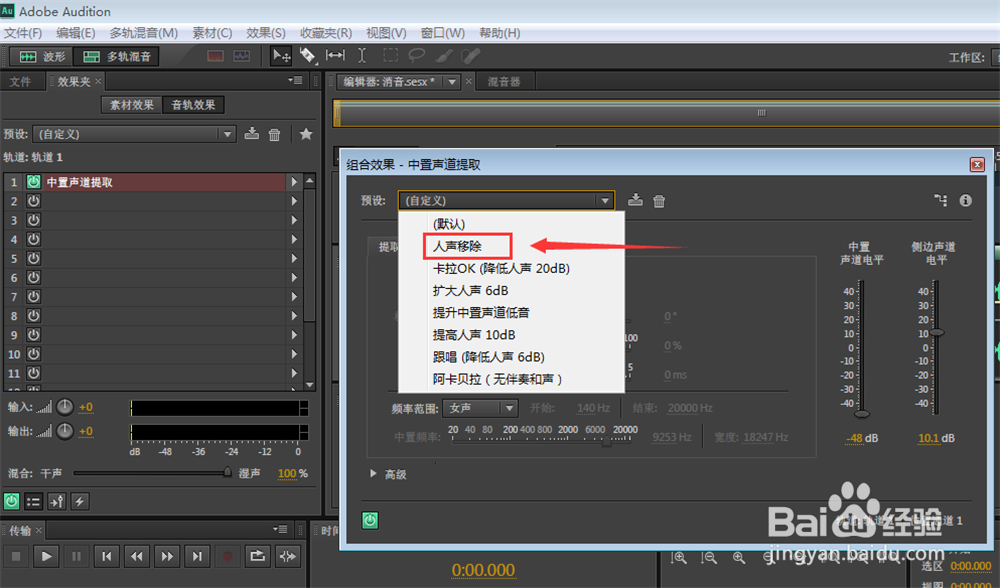
Task: Turn the output gain knob
Action: 65,431
